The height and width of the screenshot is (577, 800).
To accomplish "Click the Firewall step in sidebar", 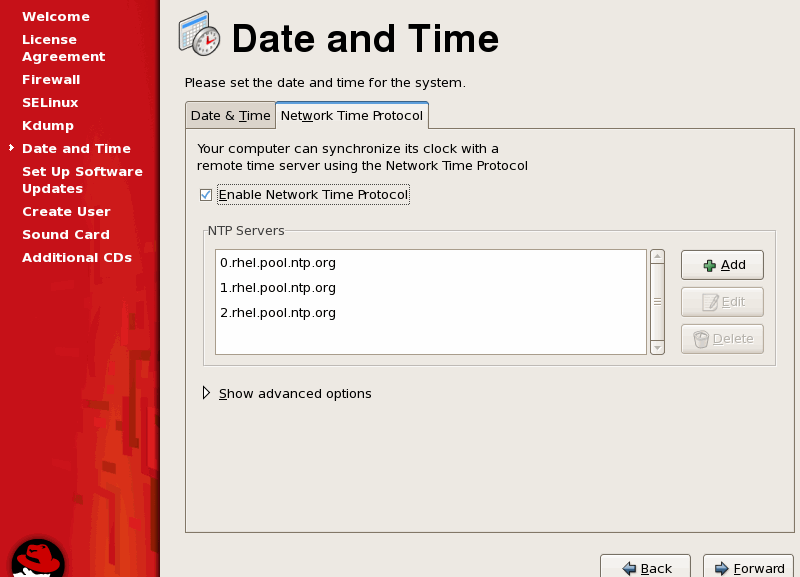I will pos(51,80).
